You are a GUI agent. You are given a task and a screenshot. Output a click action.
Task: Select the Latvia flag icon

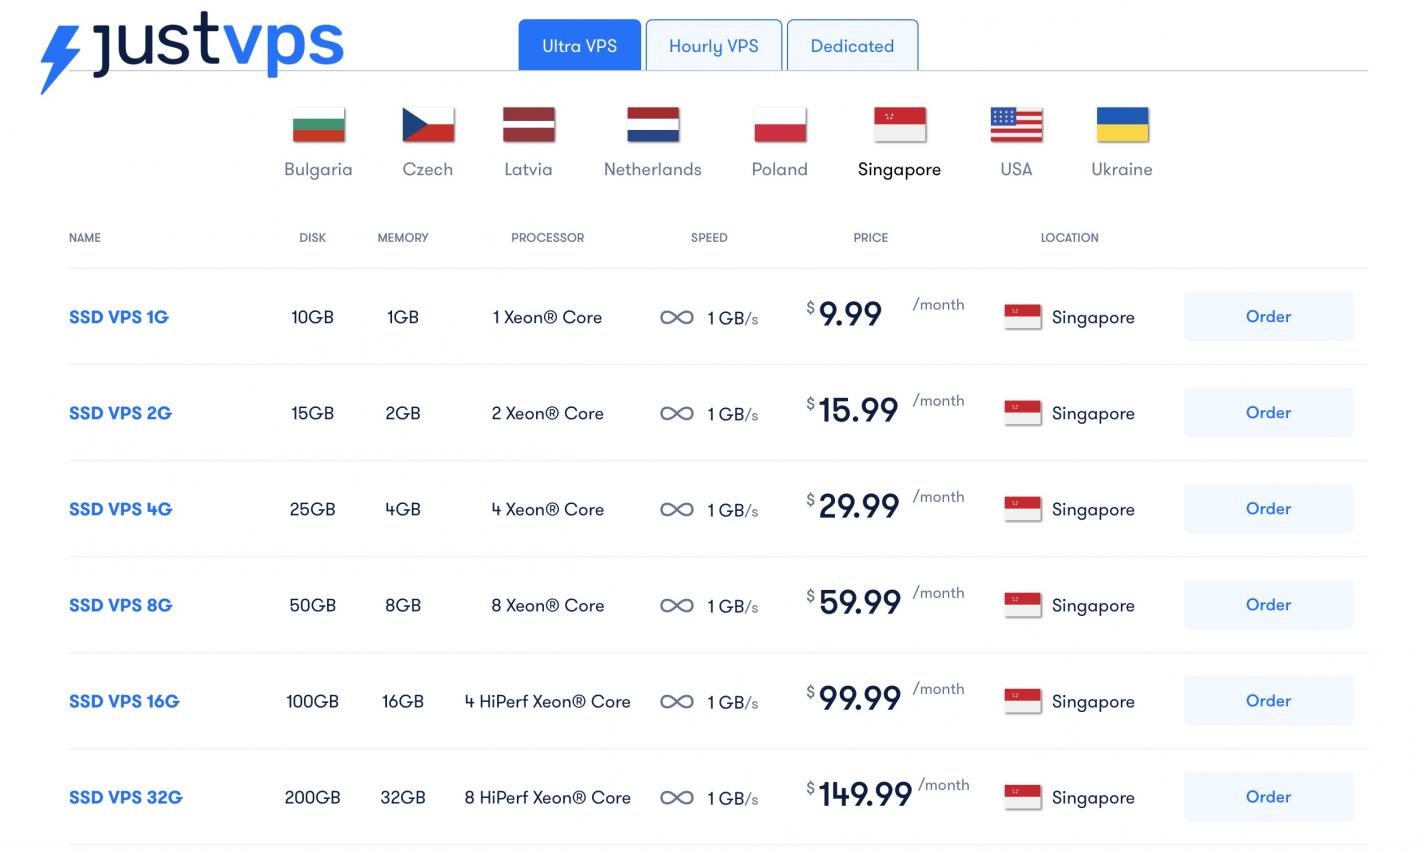tap(528, 125)
